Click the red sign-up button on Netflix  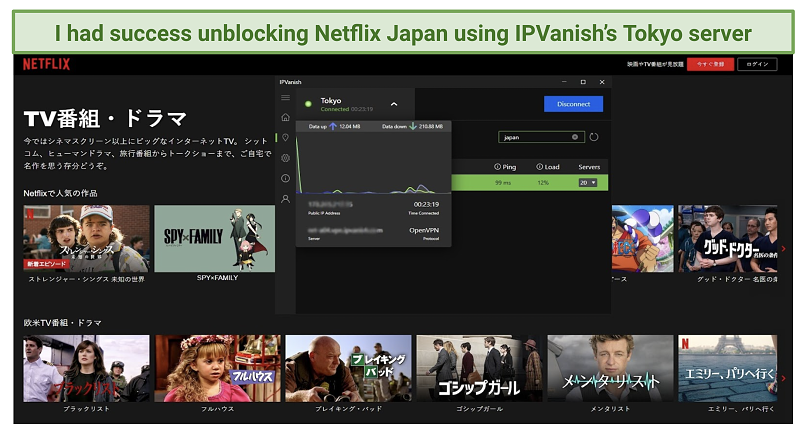pos(710,64)
